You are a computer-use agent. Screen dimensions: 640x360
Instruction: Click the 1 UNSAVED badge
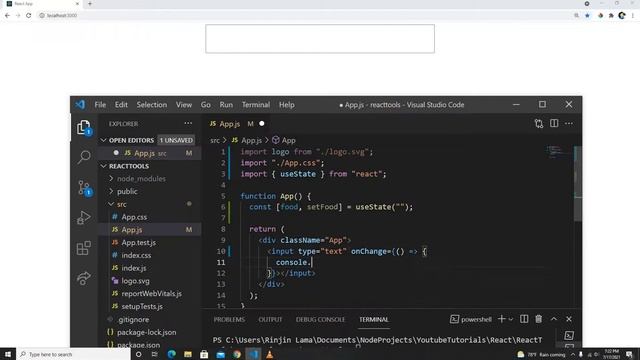[x=176, y=140]
